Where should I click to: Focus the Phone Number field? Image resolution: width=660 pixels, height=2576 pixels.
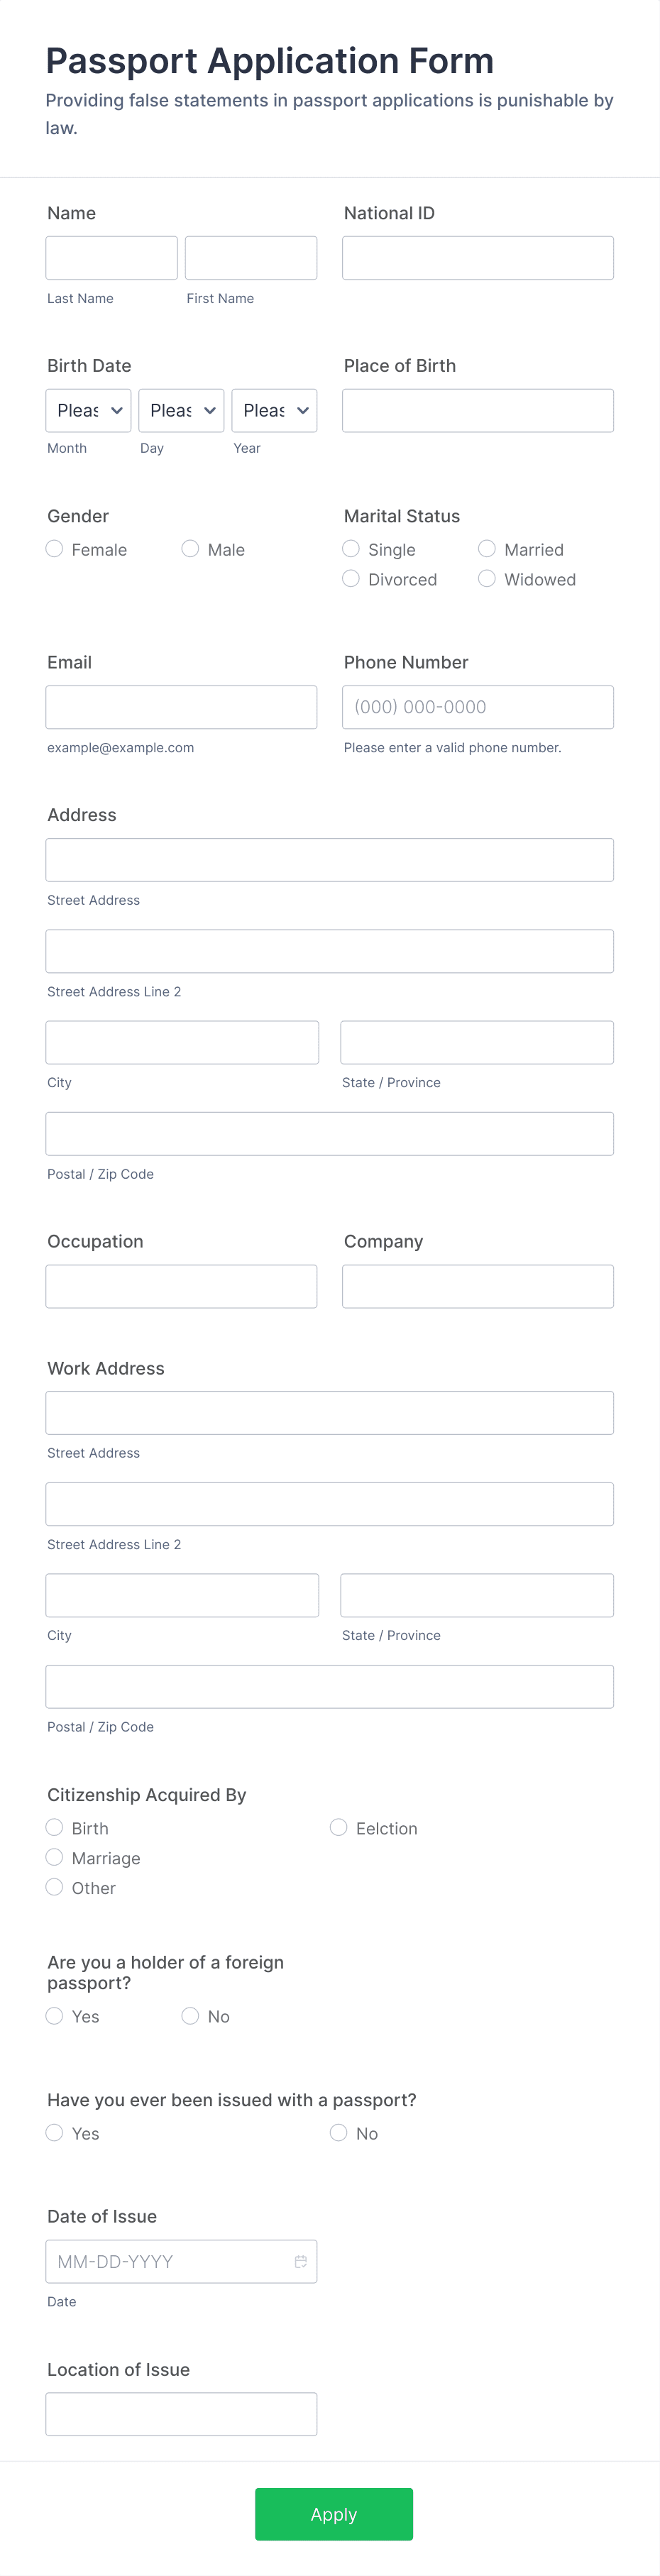477,707
